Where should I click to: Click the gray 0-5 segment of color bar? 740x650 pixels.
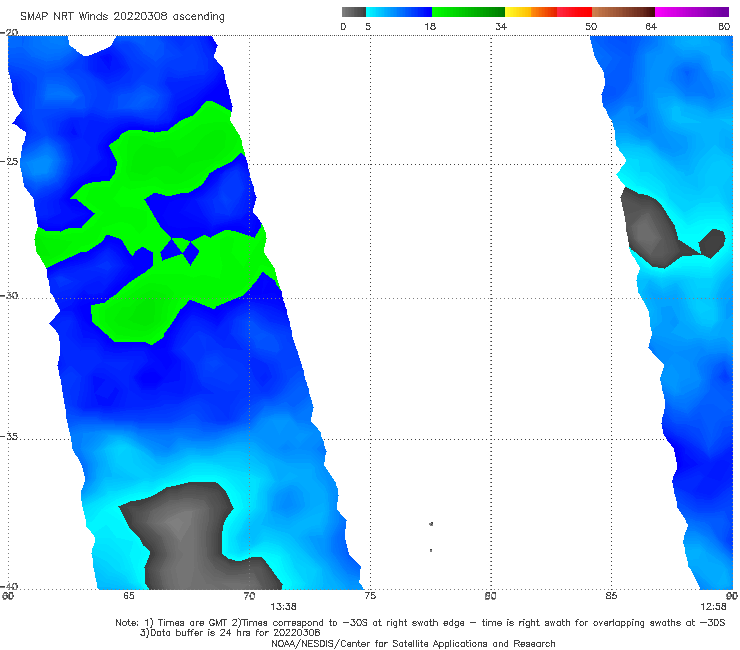pyautogui.click(x=354, y=12)
